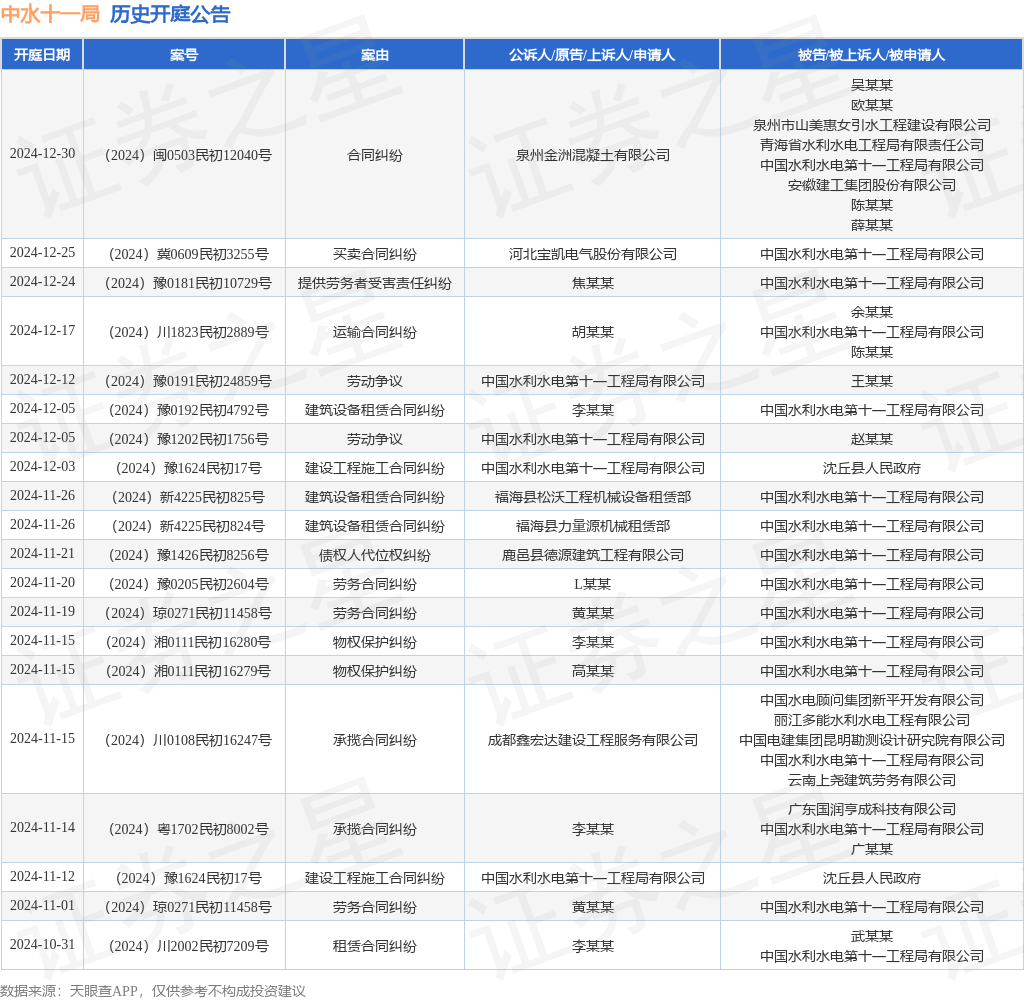Click the 运输合同纠纷 case cause
The width and height of the screenshot is (1024, 1000).
pos(375,332)
